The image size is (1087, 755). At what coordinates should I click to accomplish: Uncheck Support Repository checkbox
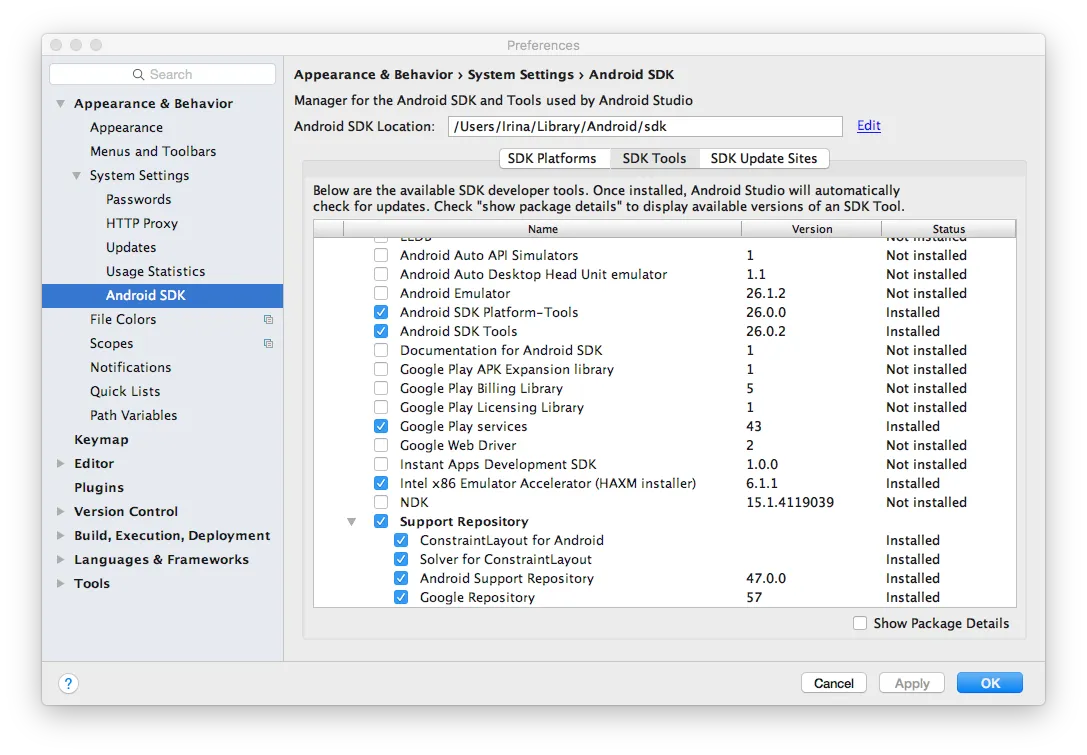381,521
